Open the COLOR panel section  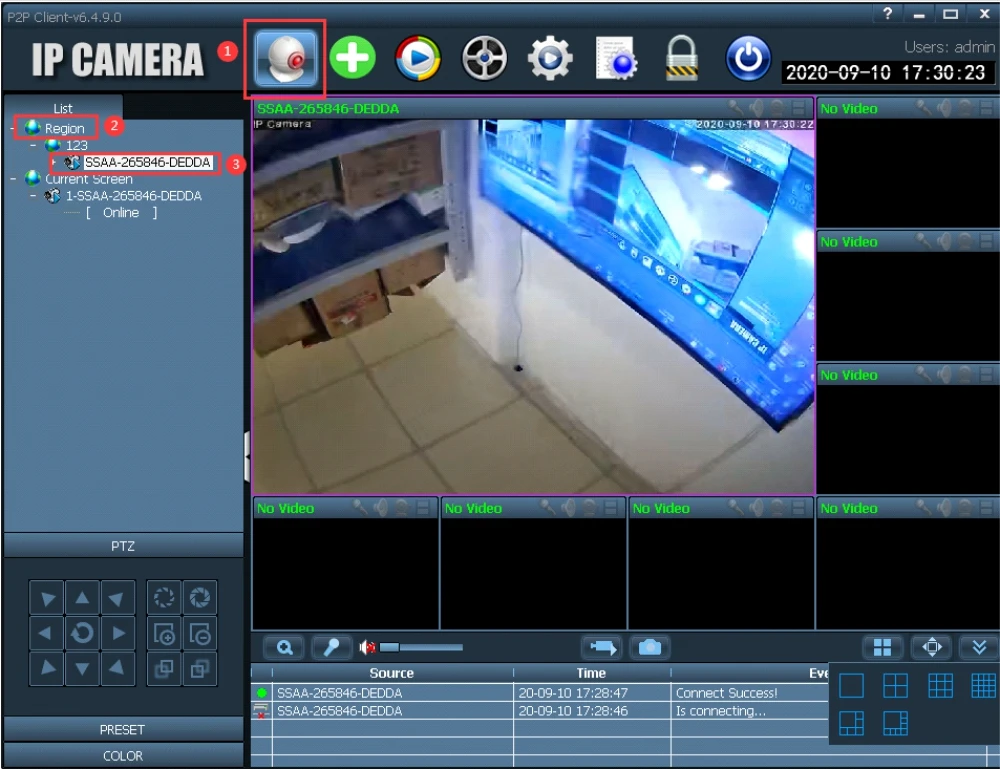tap(122, 756)
